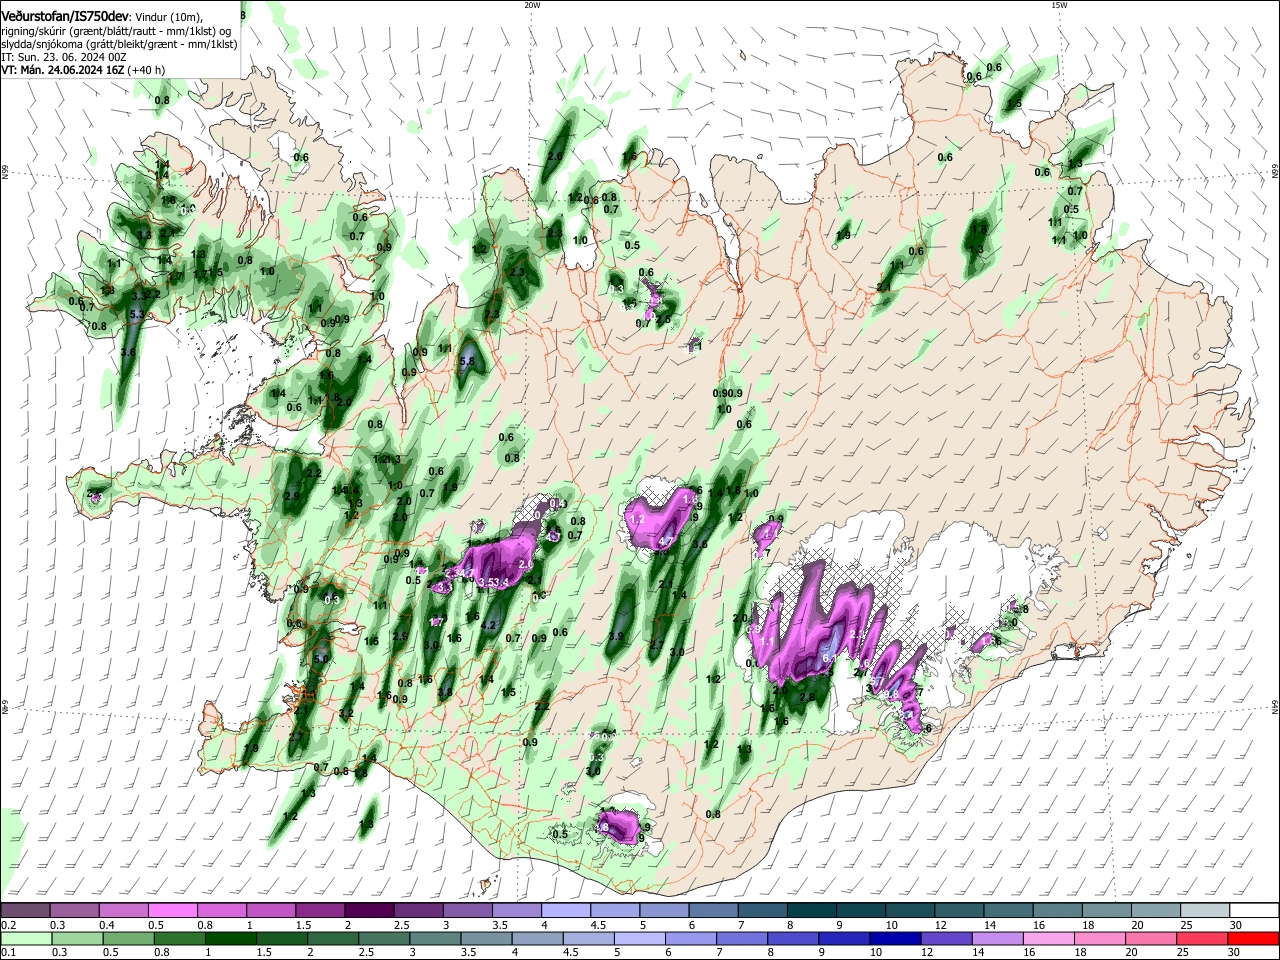Click the palest green bottom-row swatch at 0.1

coord(25,938)
